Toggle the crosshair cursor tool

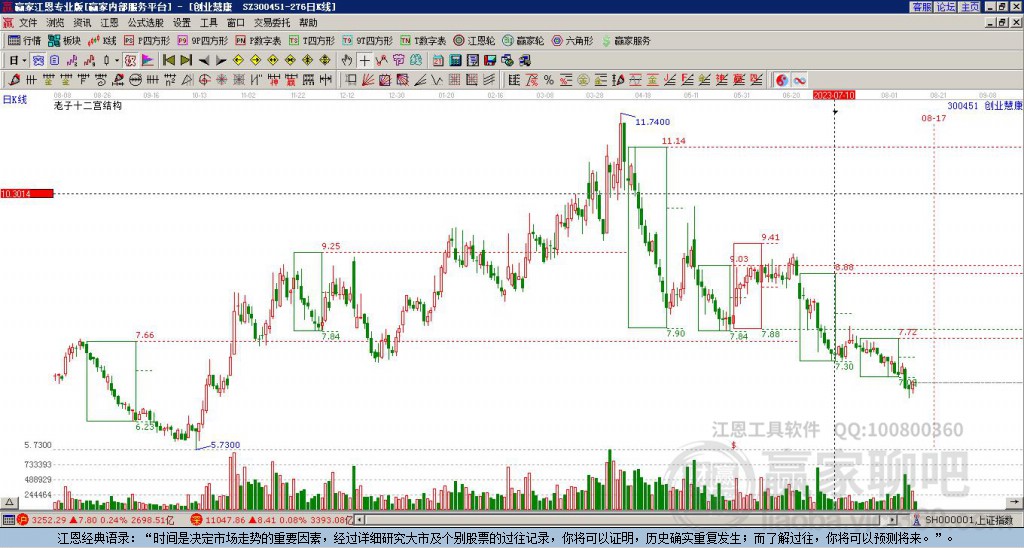(x=364, y=61)
